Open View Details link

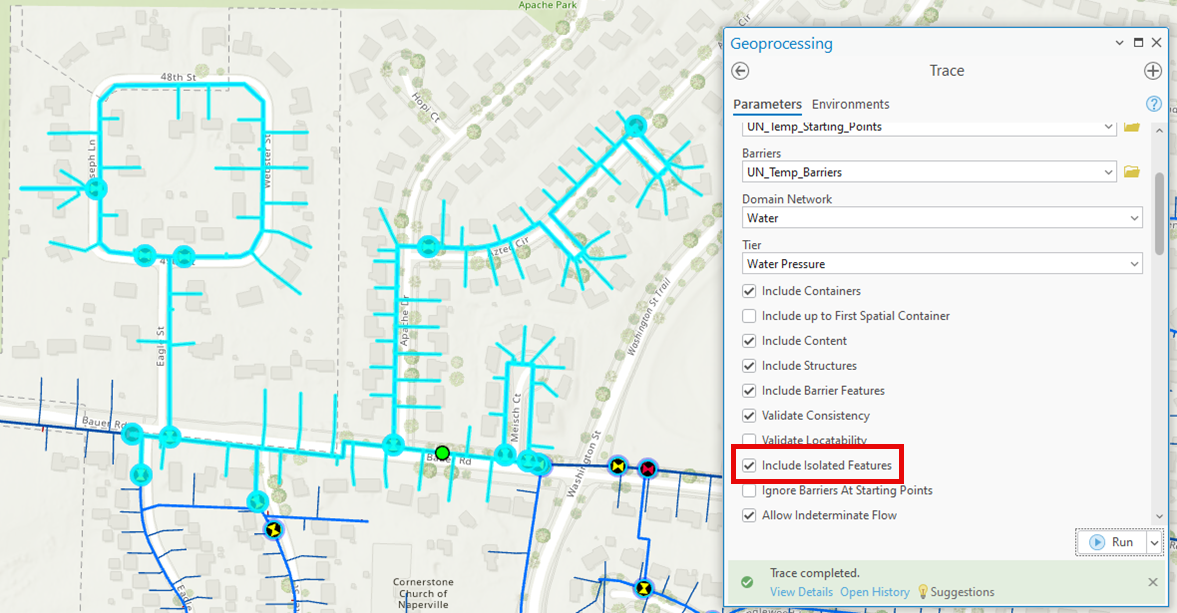(x=801, y=592)
